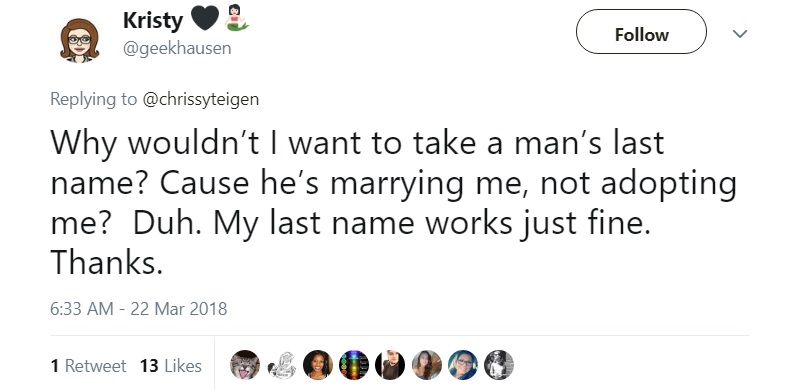The image size is (800, 390).
Task: Open the 6:33 AM - 22 Mar 2018 timestamp
Action: [x=139, y=309]
